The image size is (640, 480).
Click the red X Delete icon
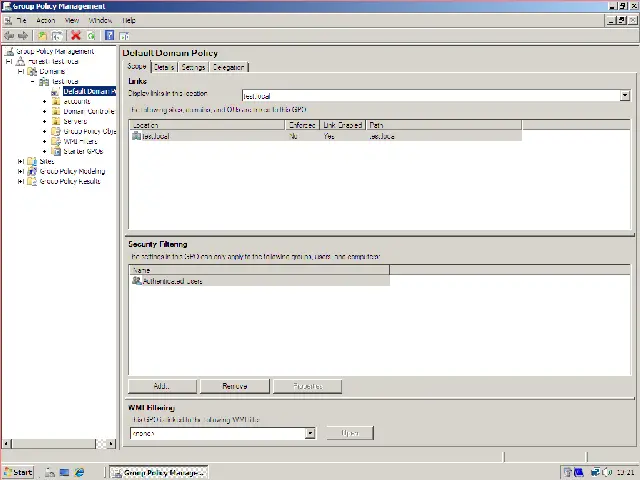click(x=76, y=36)
